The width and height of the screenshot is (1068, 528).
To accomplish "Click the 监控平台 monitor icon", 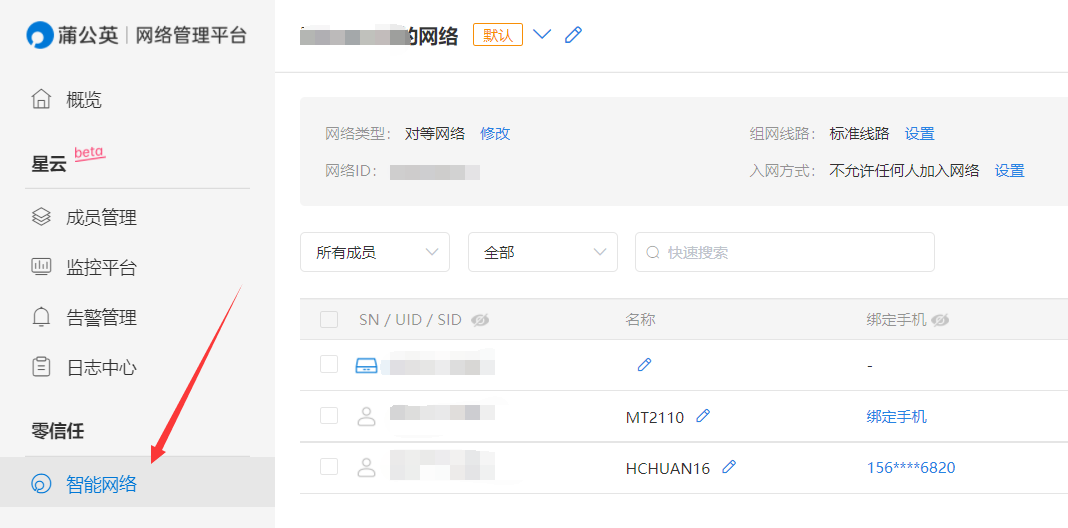I will click(42, 266).
